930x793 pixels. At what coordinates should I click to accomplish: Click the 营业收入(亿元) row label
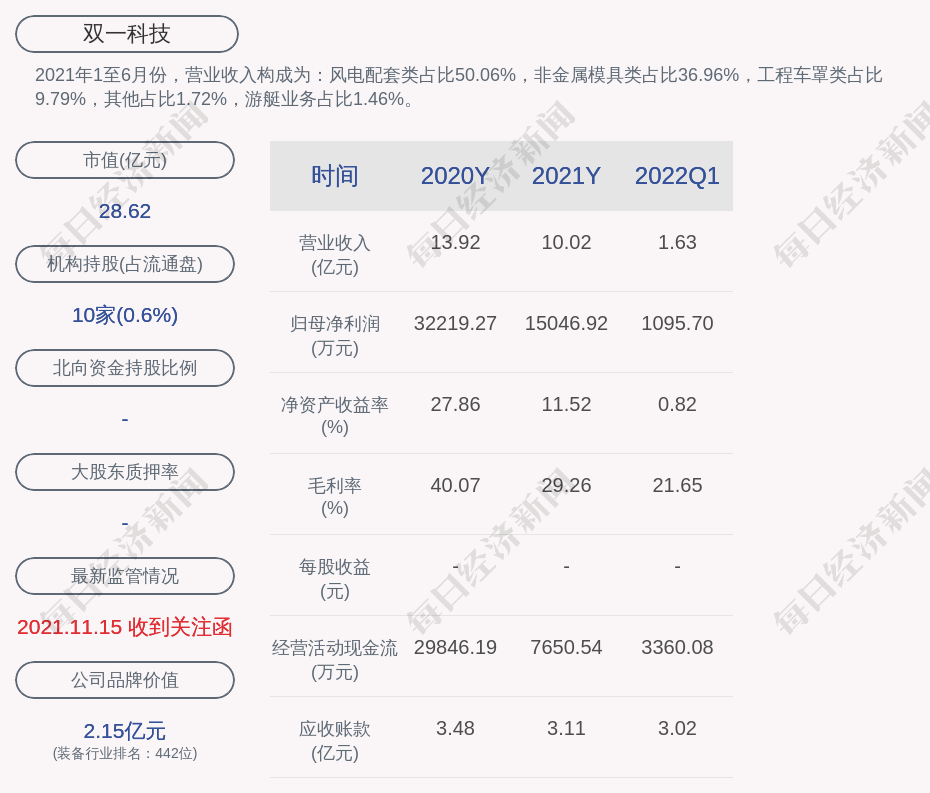point(334,255)
